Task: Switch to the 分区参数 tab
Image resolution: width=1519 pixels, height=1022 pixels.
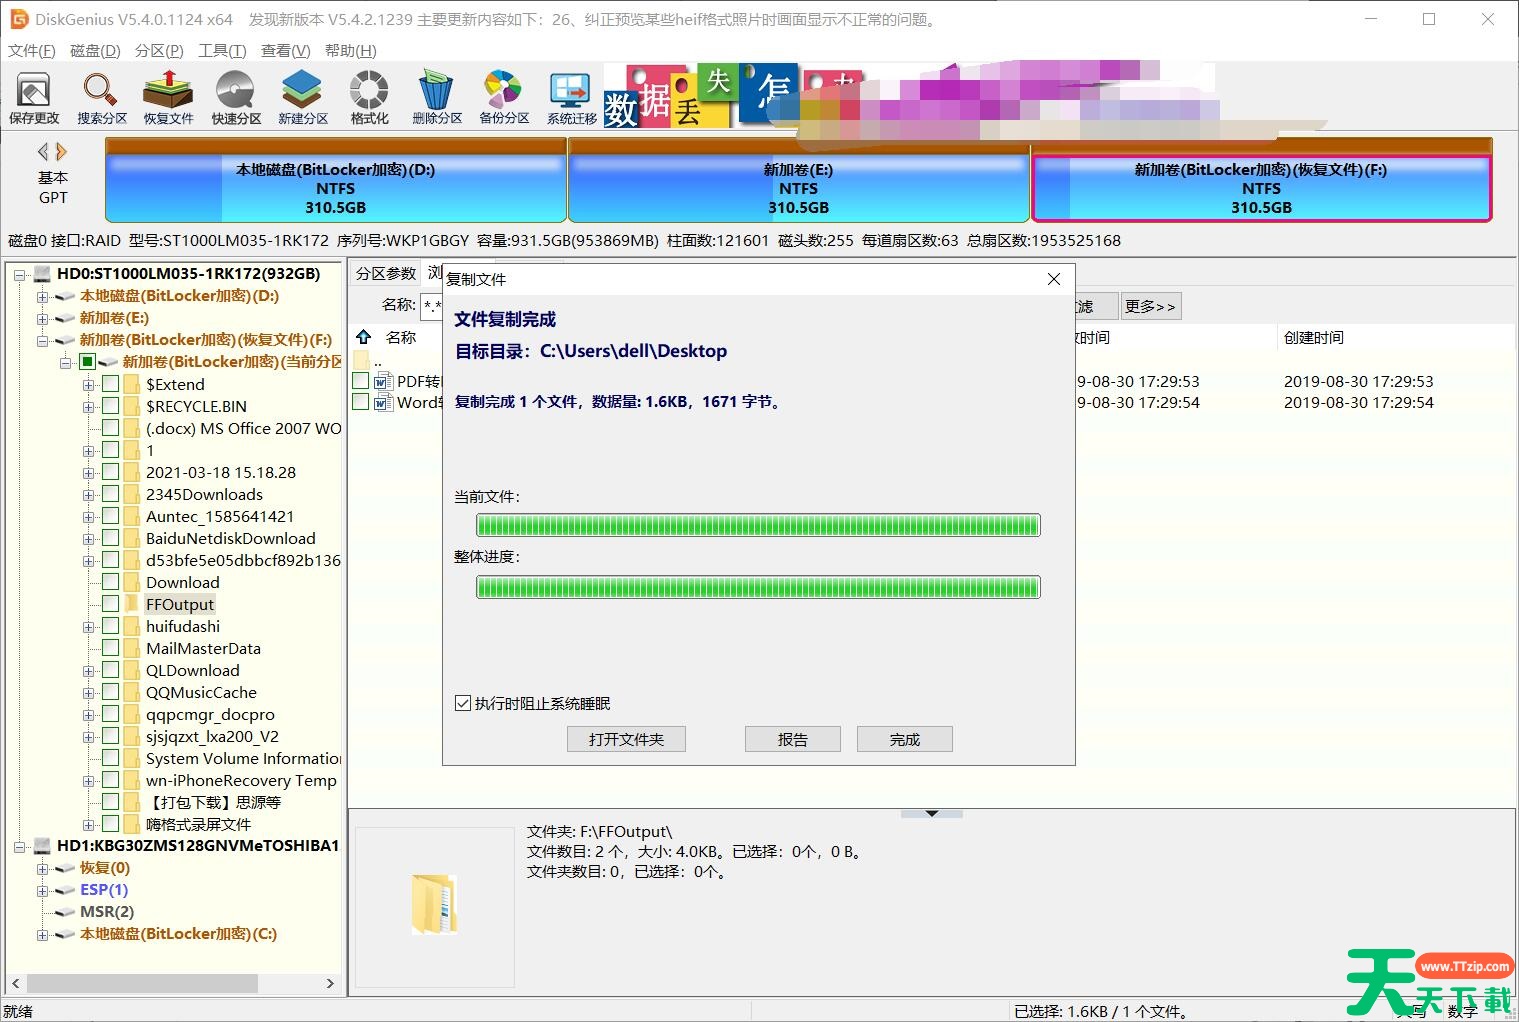Action: 385,272
